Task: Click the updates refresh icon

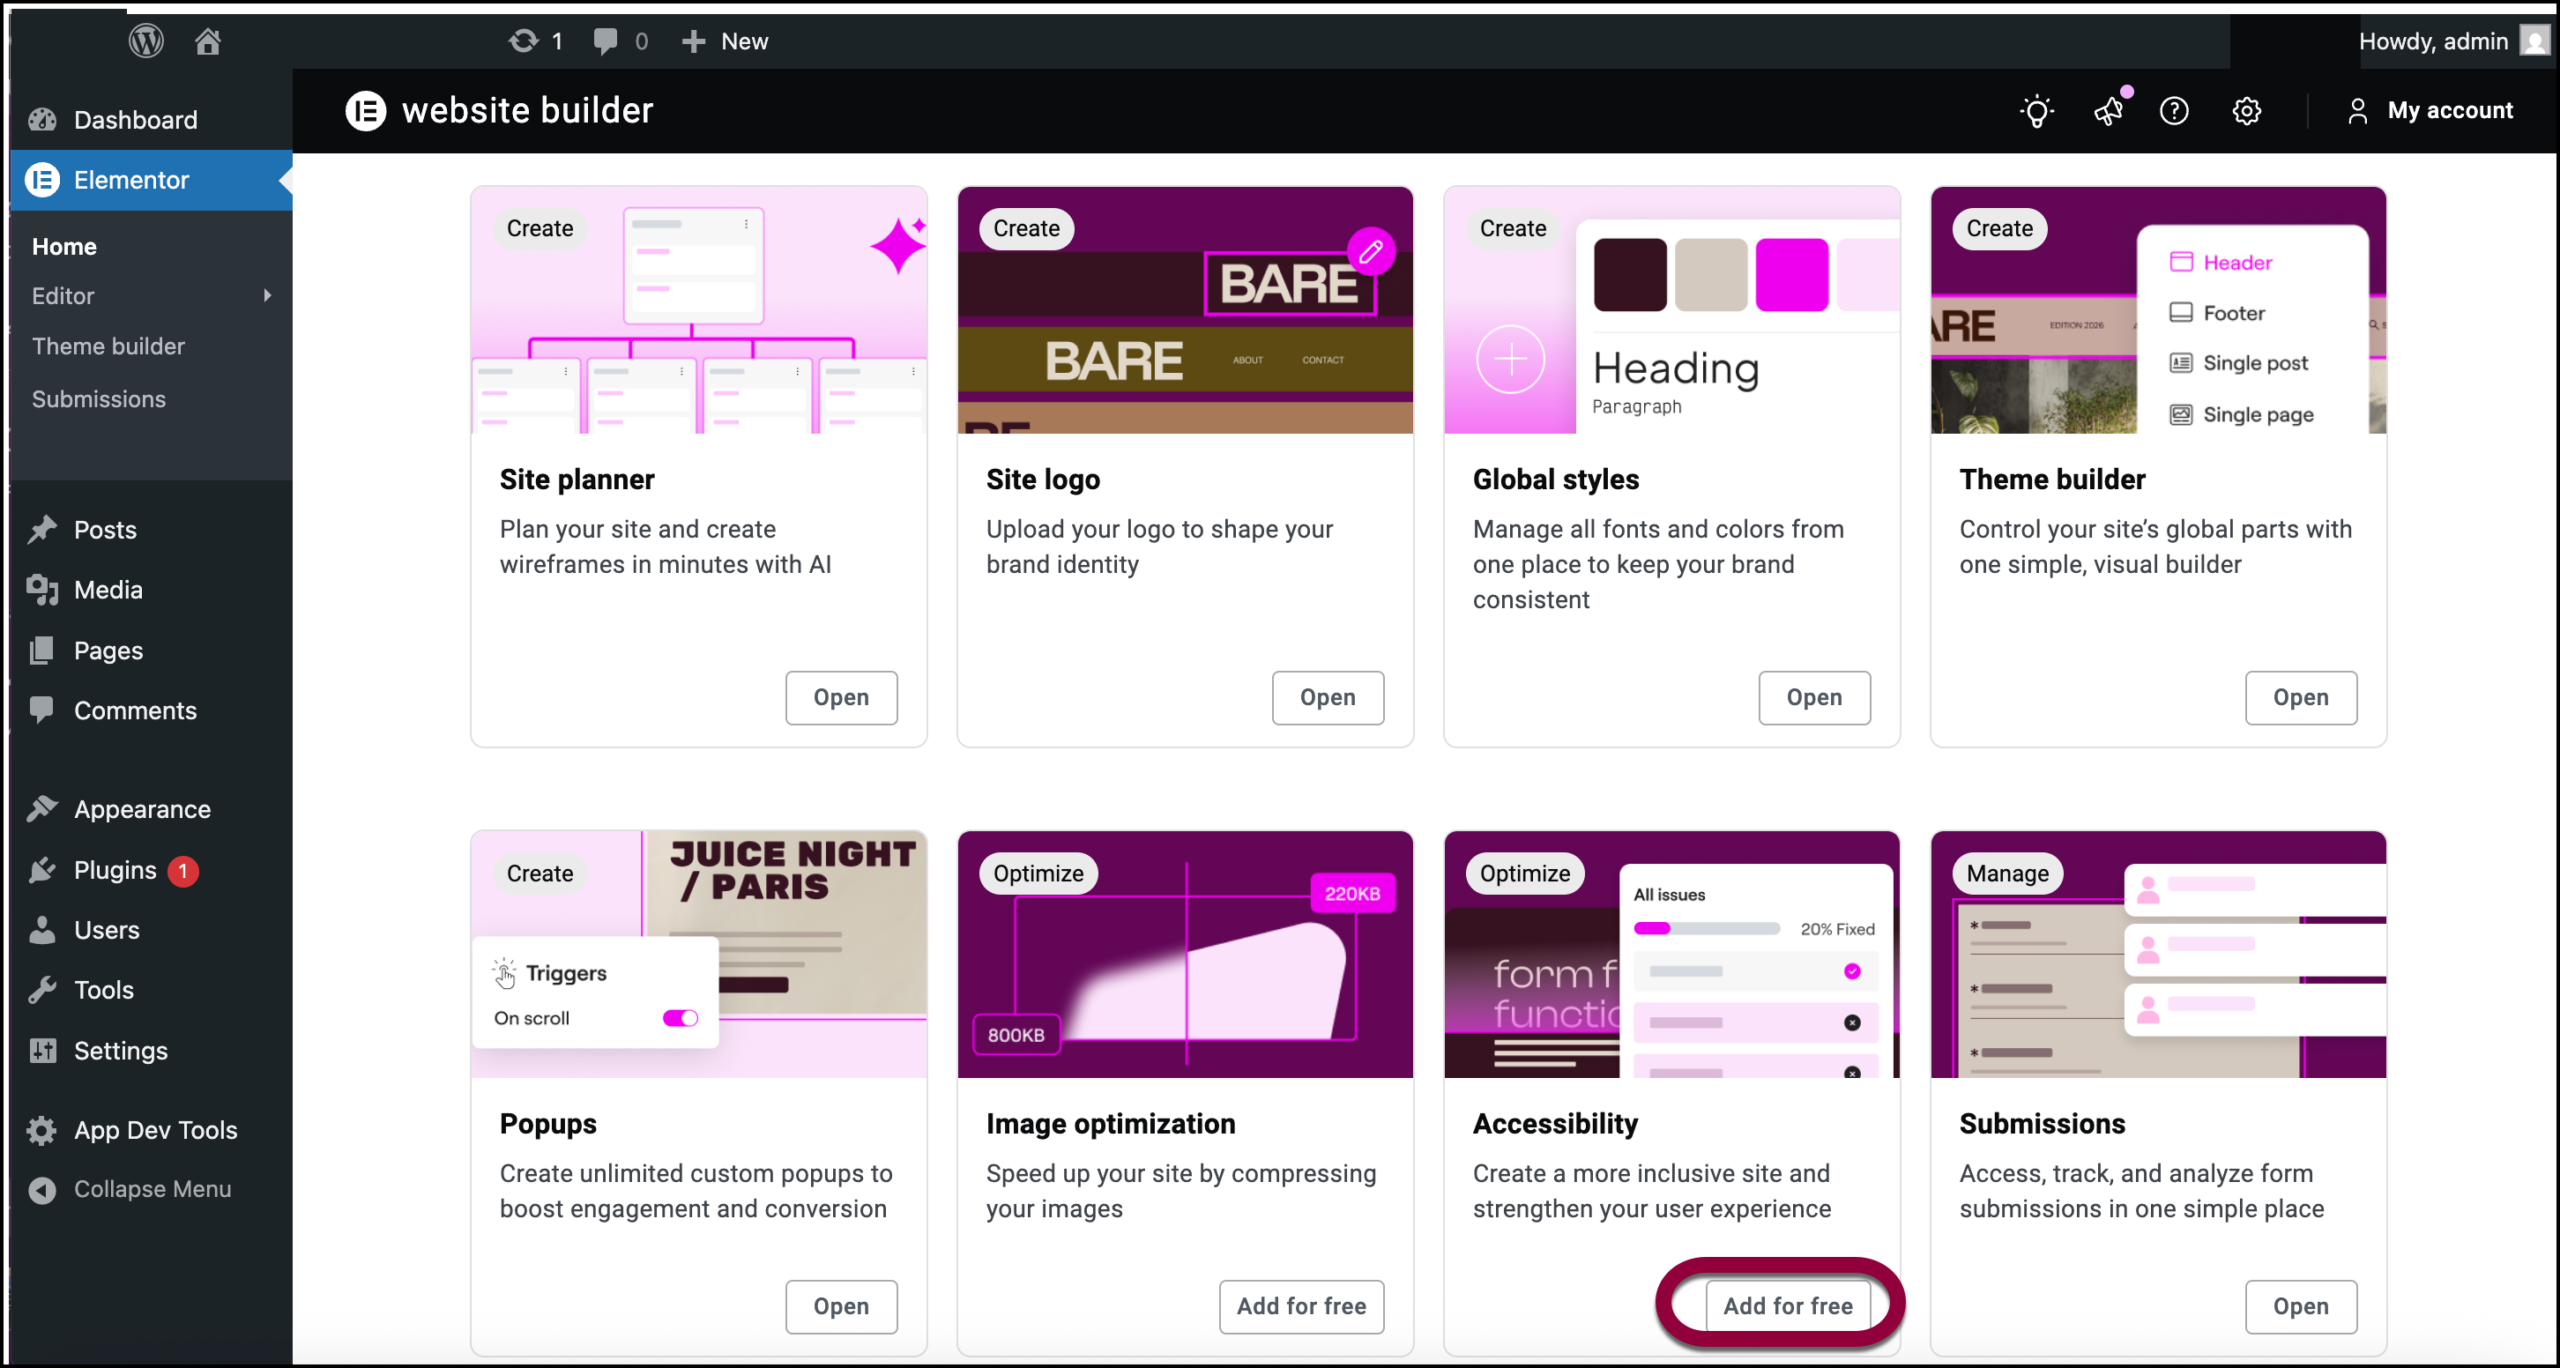Action: point(523,41)
